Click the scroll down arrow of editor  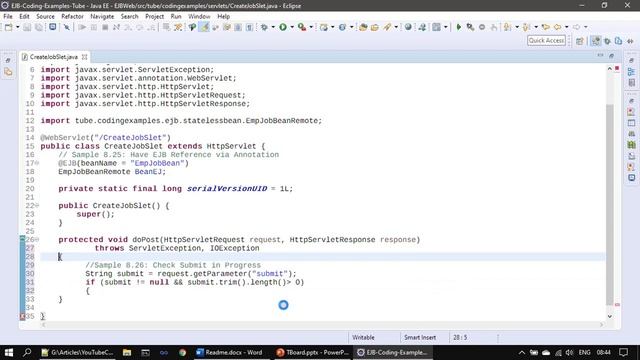pos(609,316)
